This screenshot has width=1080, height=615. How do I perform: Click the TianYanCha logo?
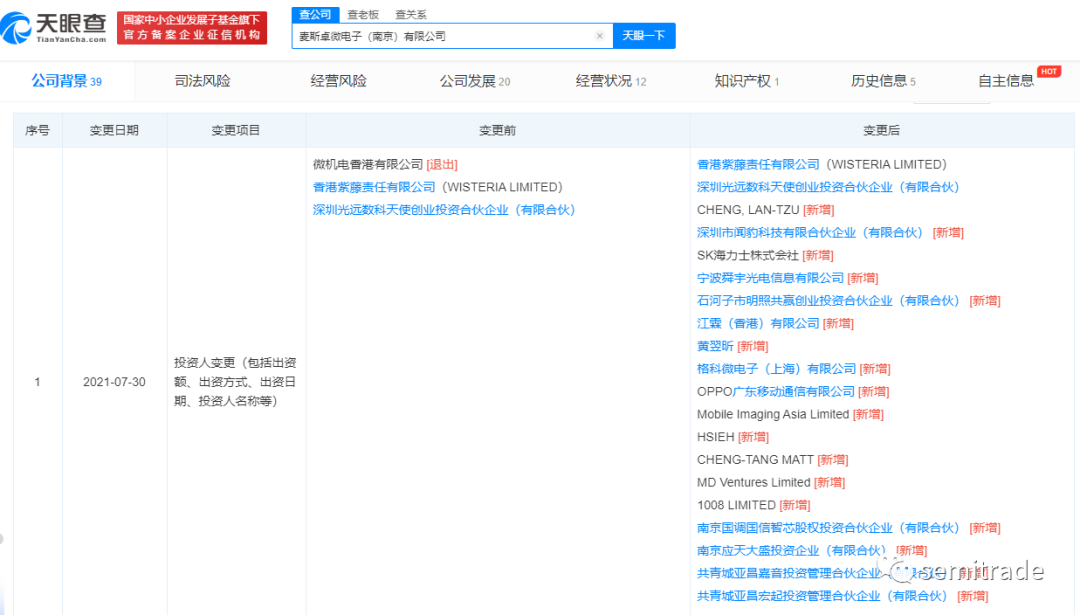click(54, 28)
